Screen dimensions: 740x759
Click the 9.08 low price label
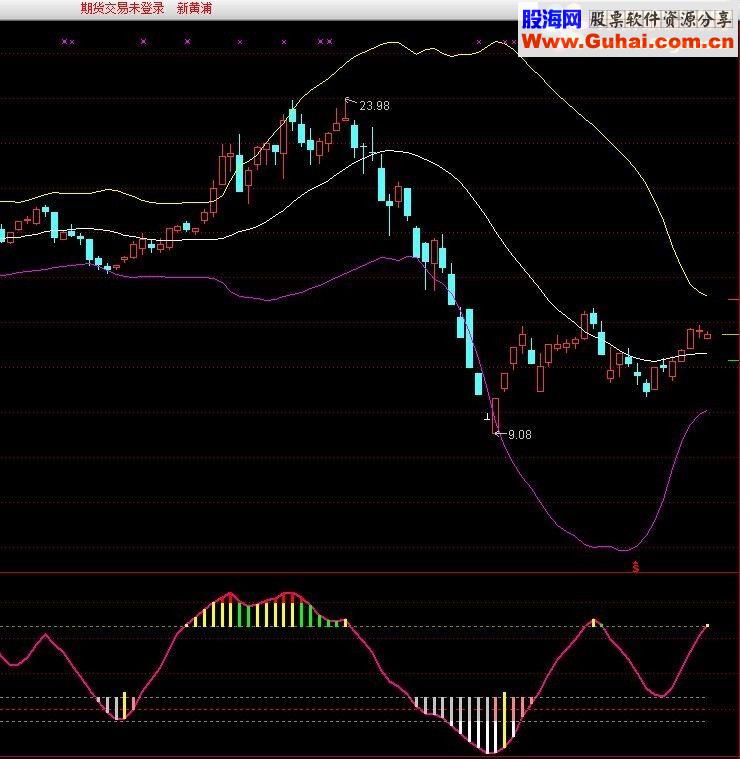pos(520,435)
